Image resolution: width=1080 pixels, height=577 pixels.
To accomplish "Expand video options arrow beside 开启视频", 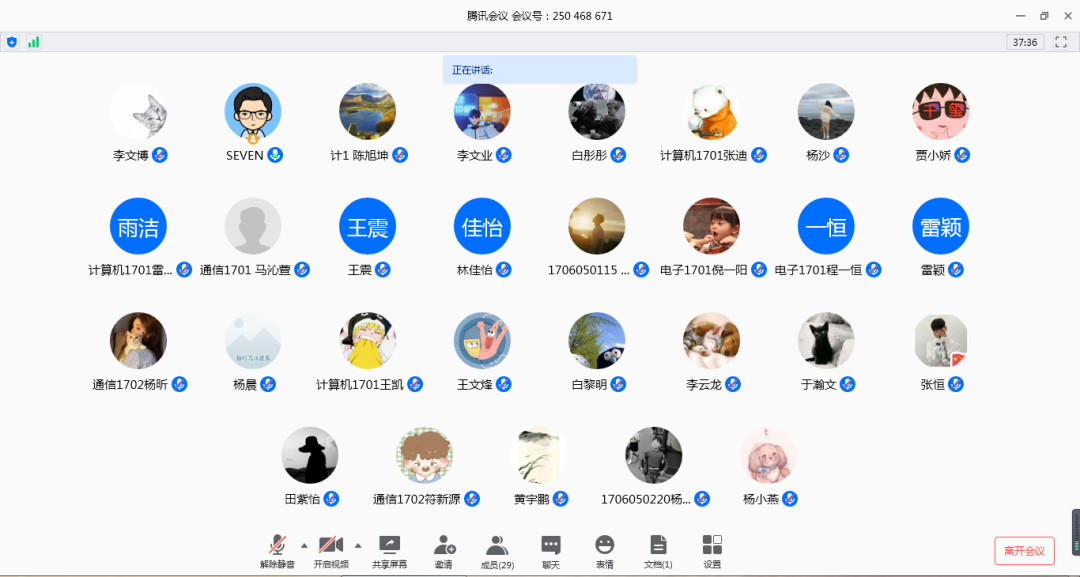I will pos(358,545).
